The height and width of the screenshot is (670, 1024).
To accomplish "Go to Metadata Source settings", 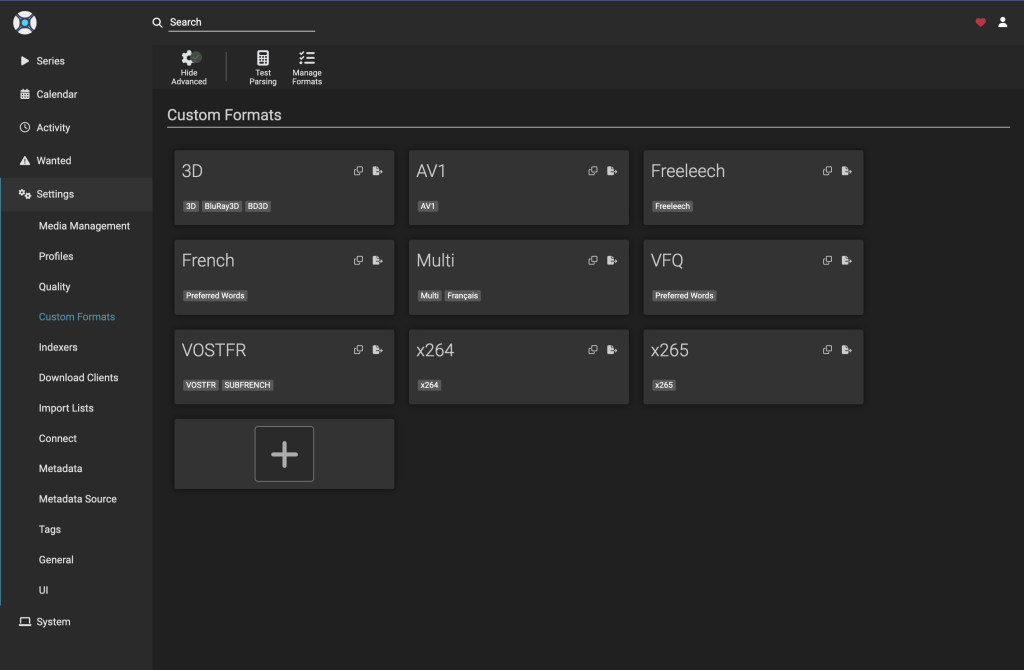I will [x=78, y=499].
